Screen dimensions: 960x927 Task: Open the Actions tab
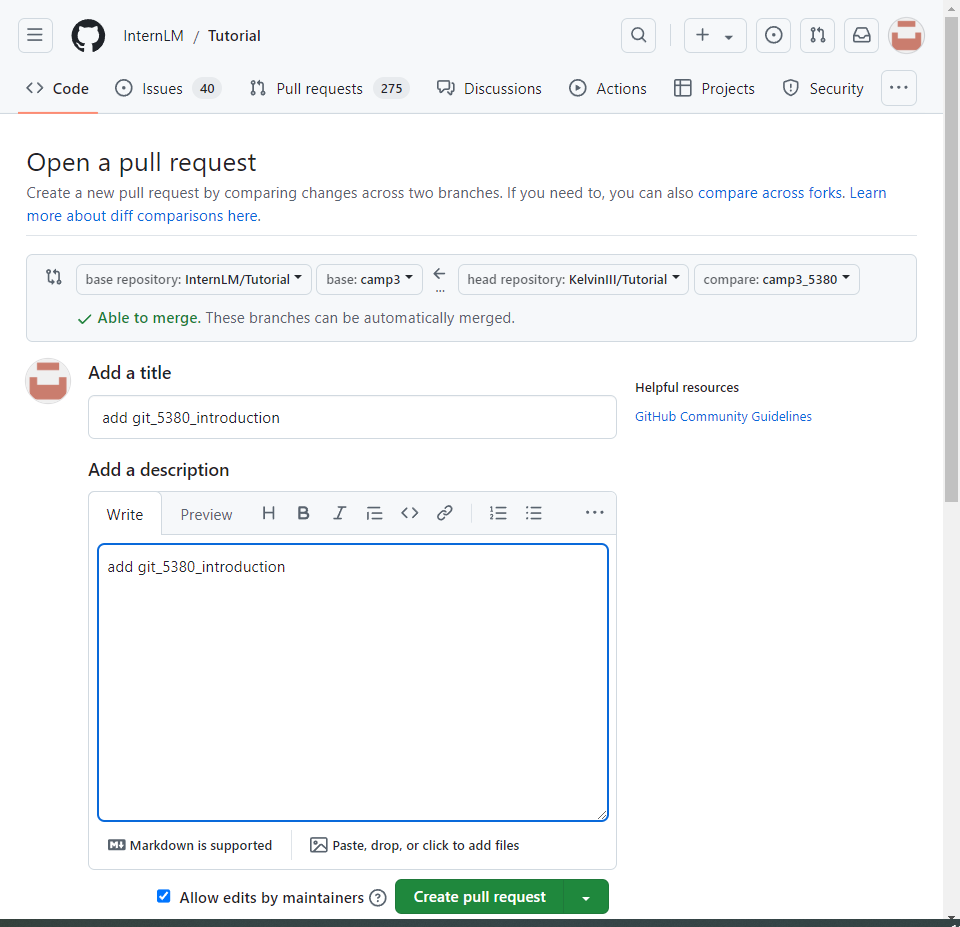[607, 89]
